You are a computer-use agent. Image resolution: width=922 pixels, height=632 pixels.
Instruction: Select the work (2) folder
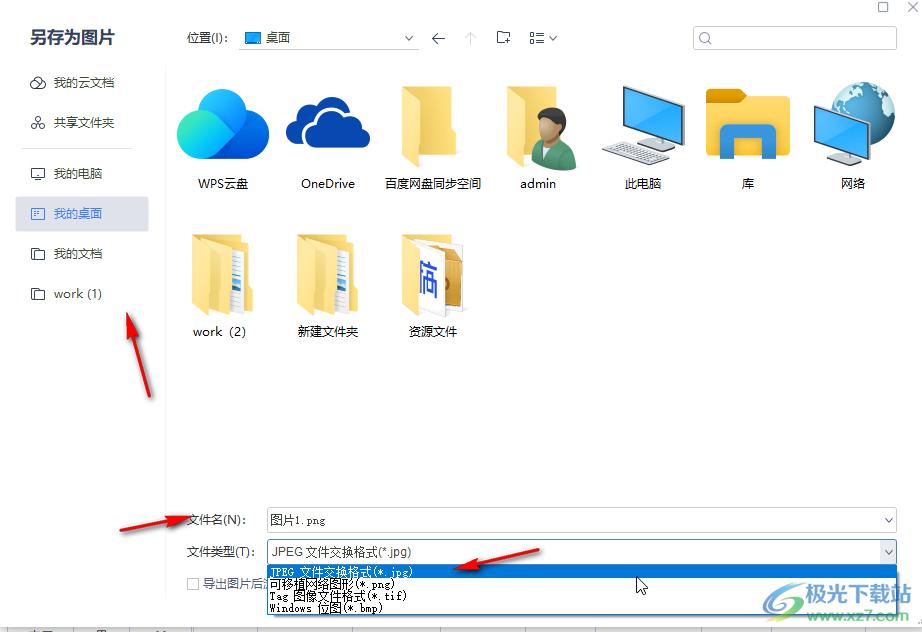pyautogui.click(x=221, y=275)
